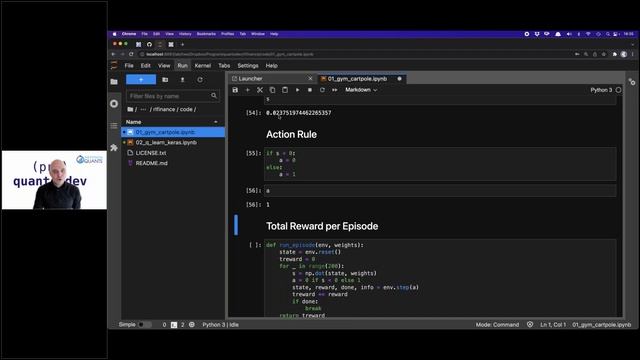Open the property inspector gears icon
The height and width of the screenshot is (360, 640).
pyautogui.click(x=632, y=82)
